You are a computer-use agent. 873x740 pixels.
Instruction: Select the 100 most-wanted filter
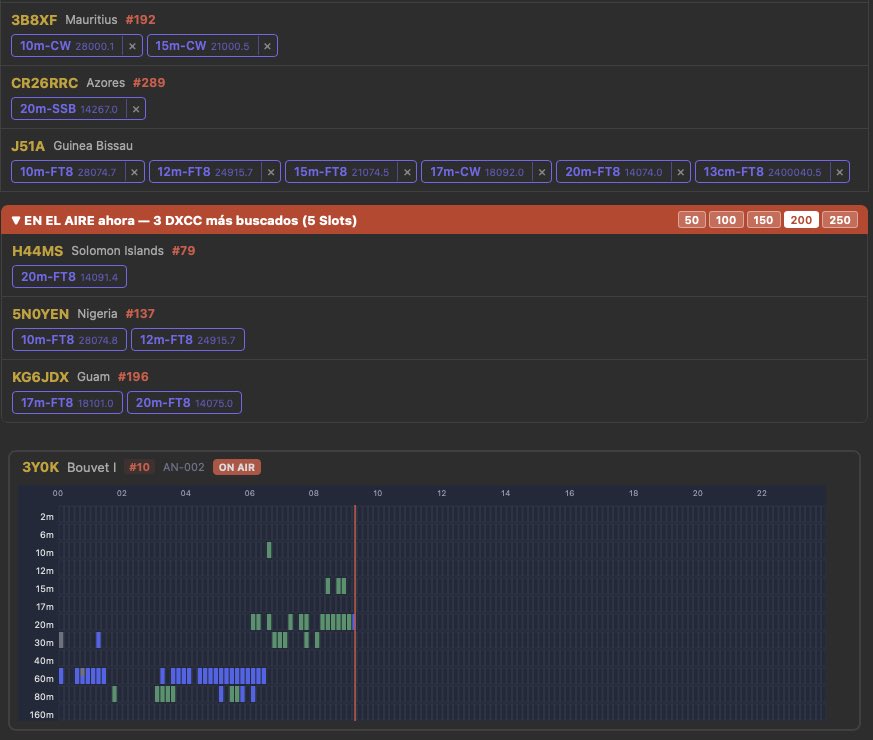[726, 220]
